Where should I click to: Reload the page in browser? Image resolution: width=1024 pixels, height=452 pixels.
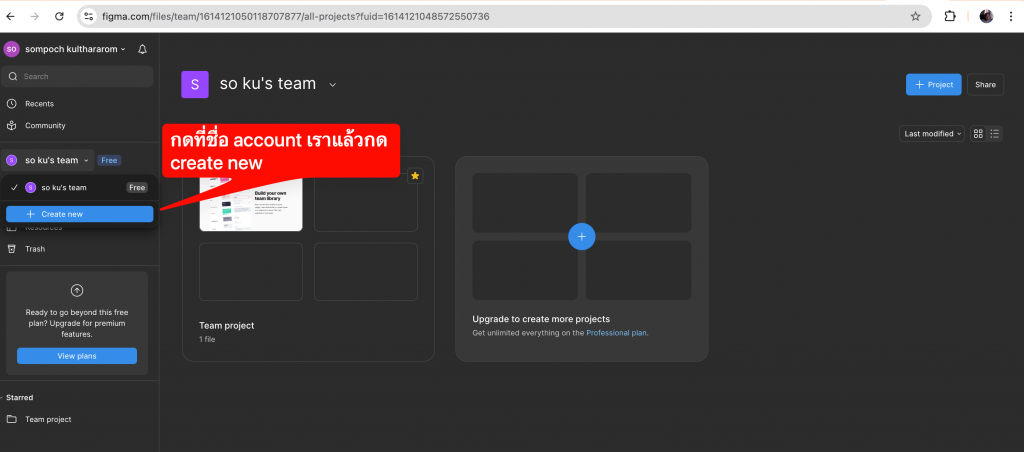pos(59,16)
